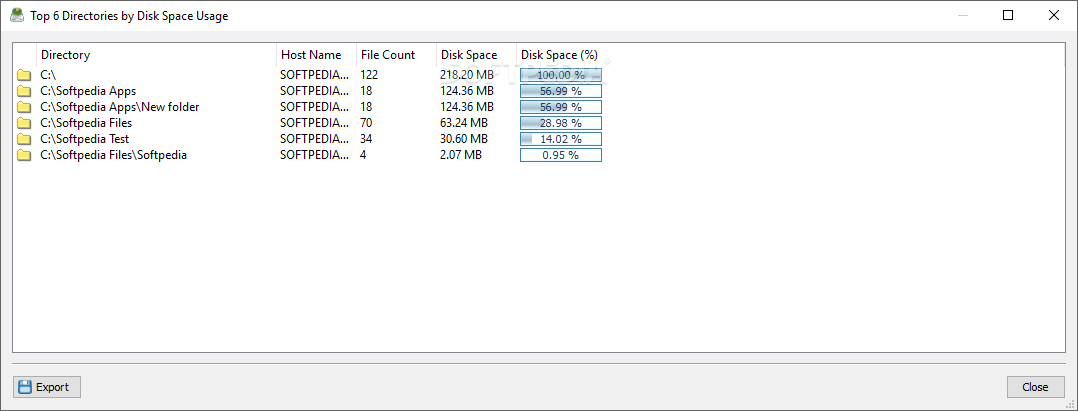Click the 28.98 % usage bar
This screenshot has height=411, width=1078.
(x=561, y=123)
